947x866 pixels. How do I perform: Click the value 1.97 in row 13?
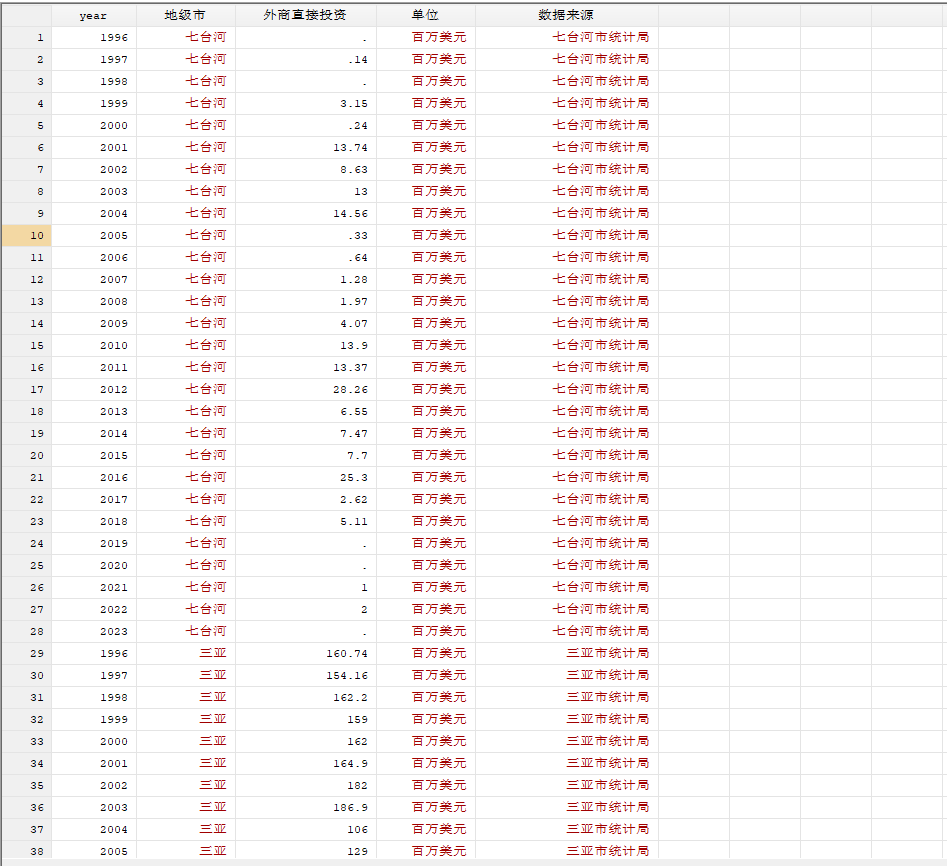354,301
